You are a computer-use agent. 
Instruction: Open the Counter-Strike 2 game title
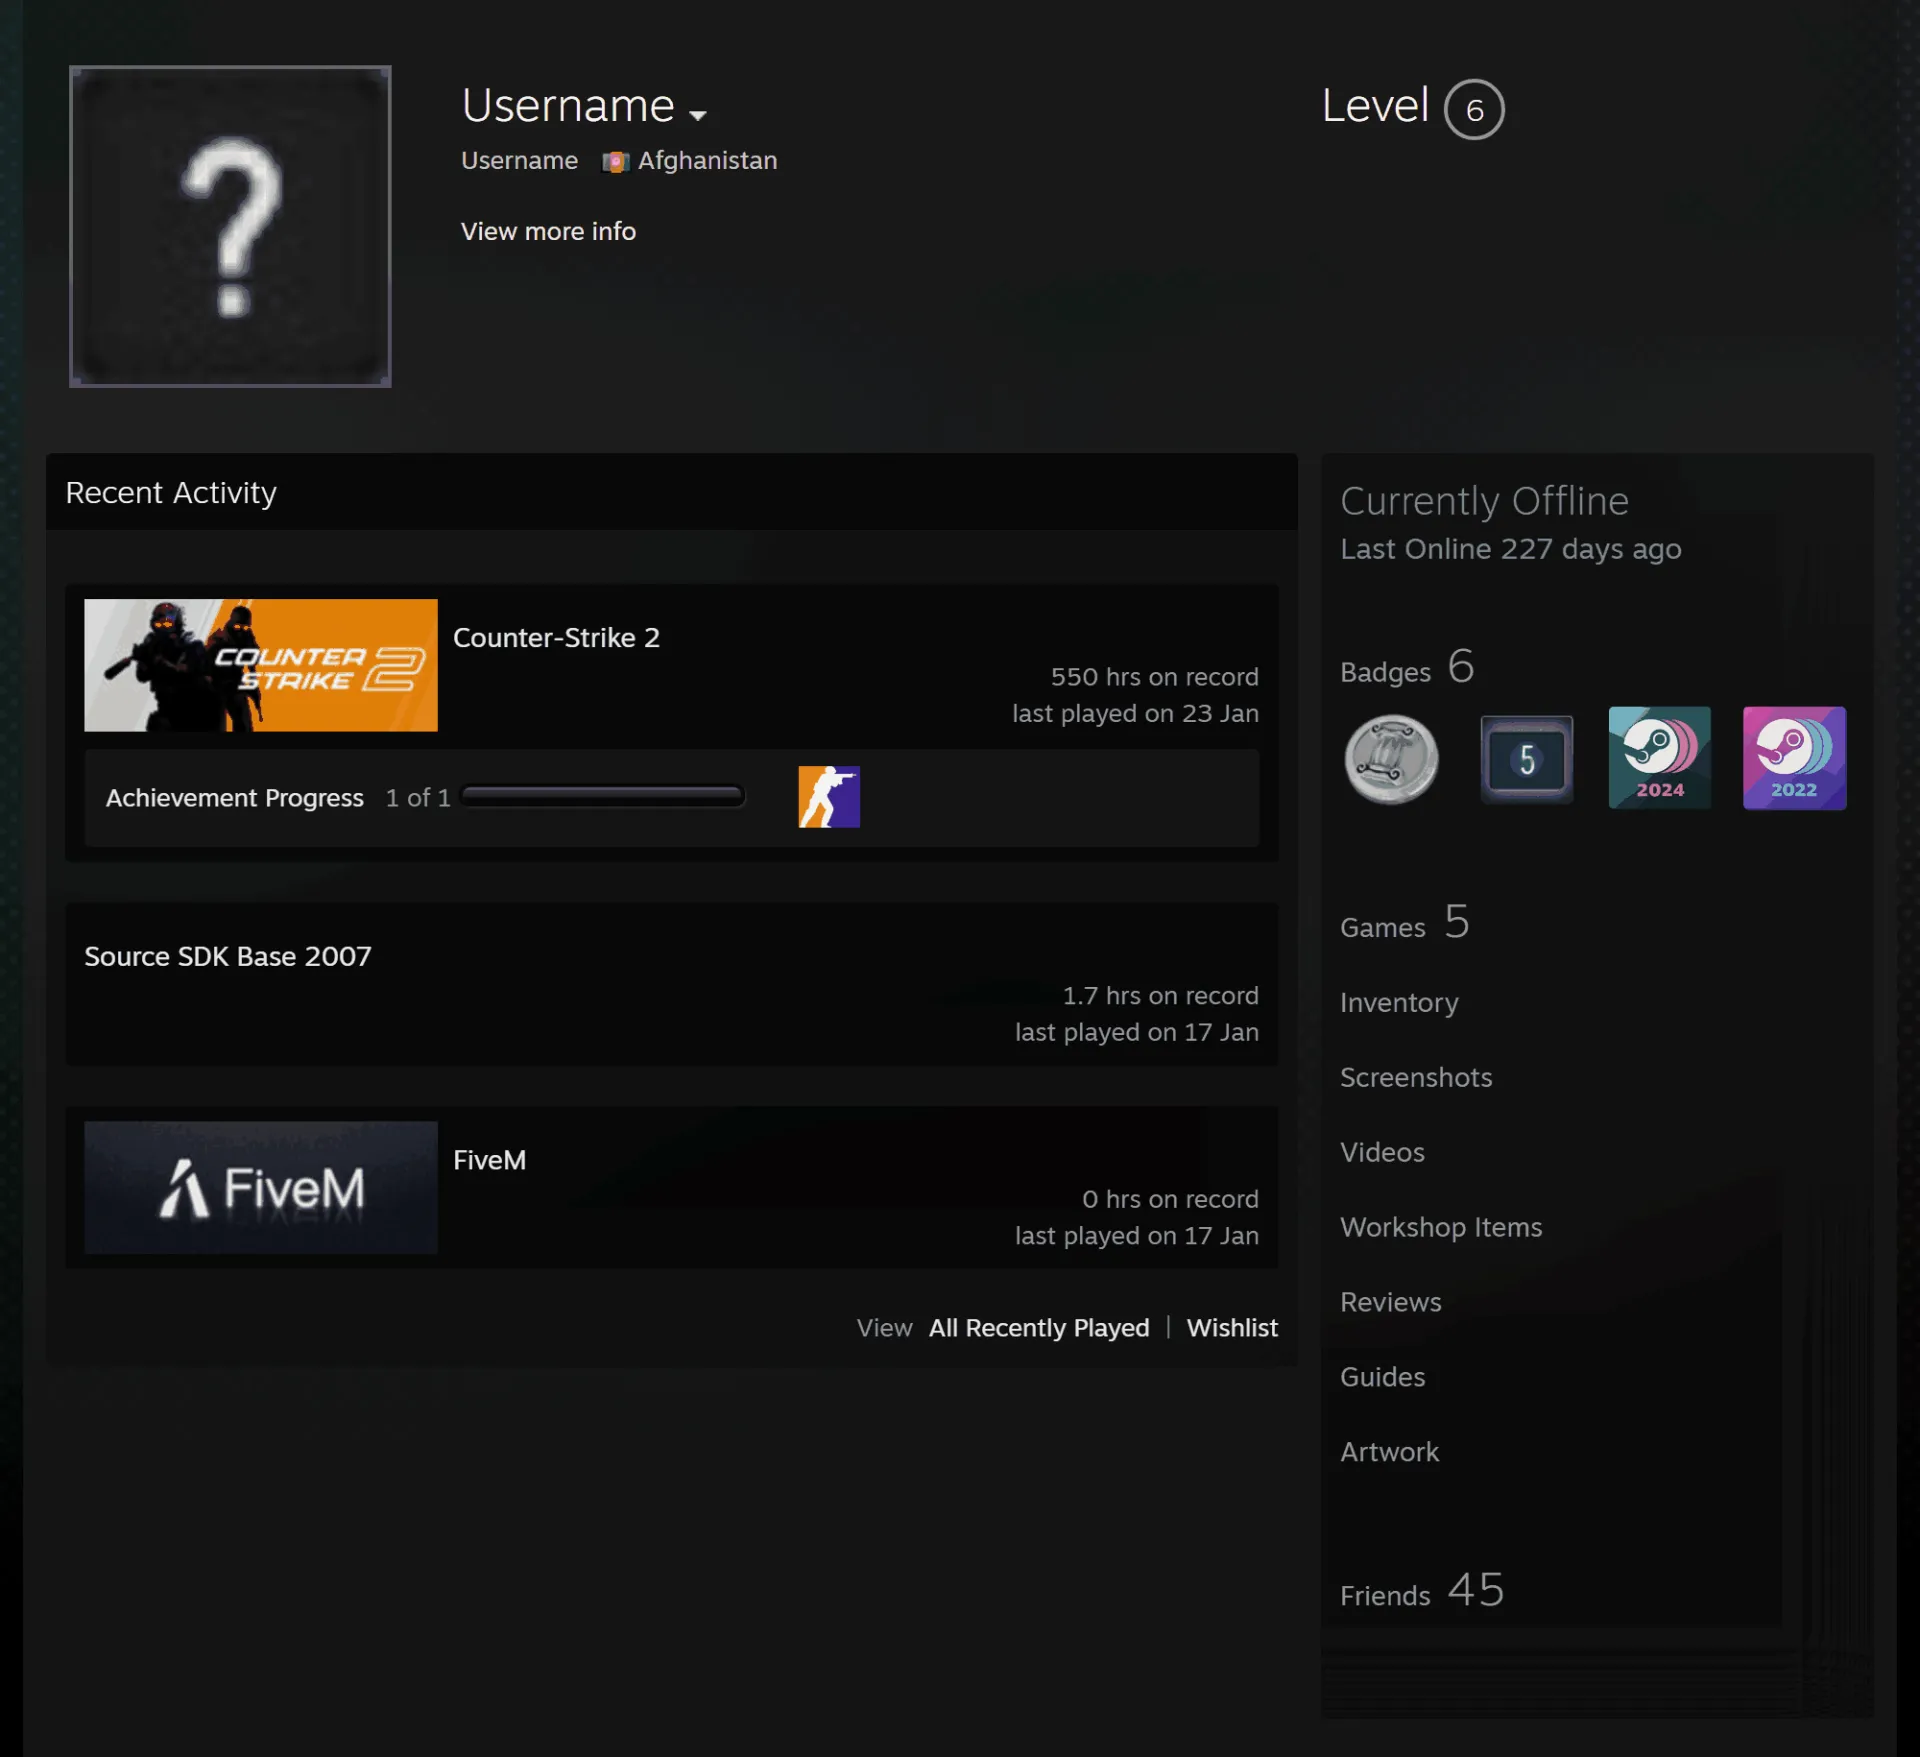coord(556,637)
